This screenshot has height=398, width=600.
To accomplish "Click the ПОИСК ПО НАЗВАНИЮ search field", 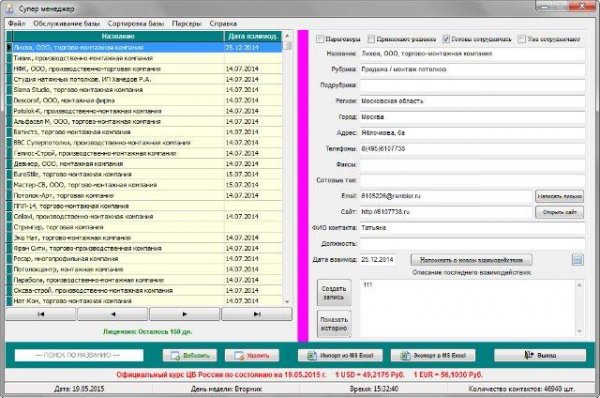I will click(x=79, y=355).
